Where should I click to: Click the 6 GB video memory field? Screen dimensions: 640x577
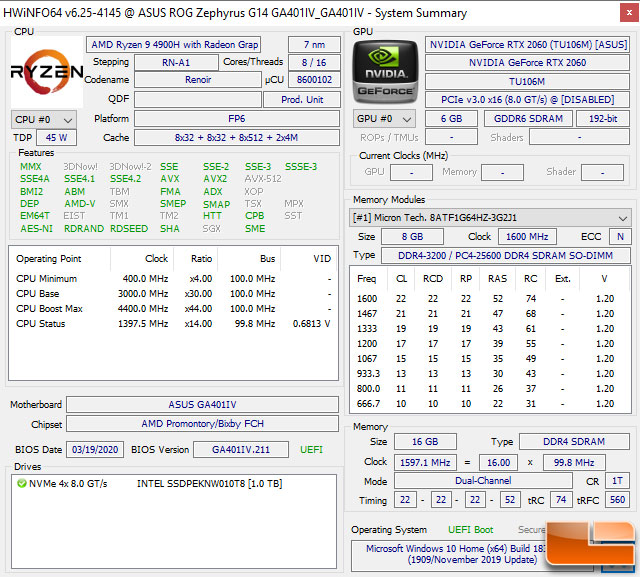pyautogui.click(x=451, y=119)
